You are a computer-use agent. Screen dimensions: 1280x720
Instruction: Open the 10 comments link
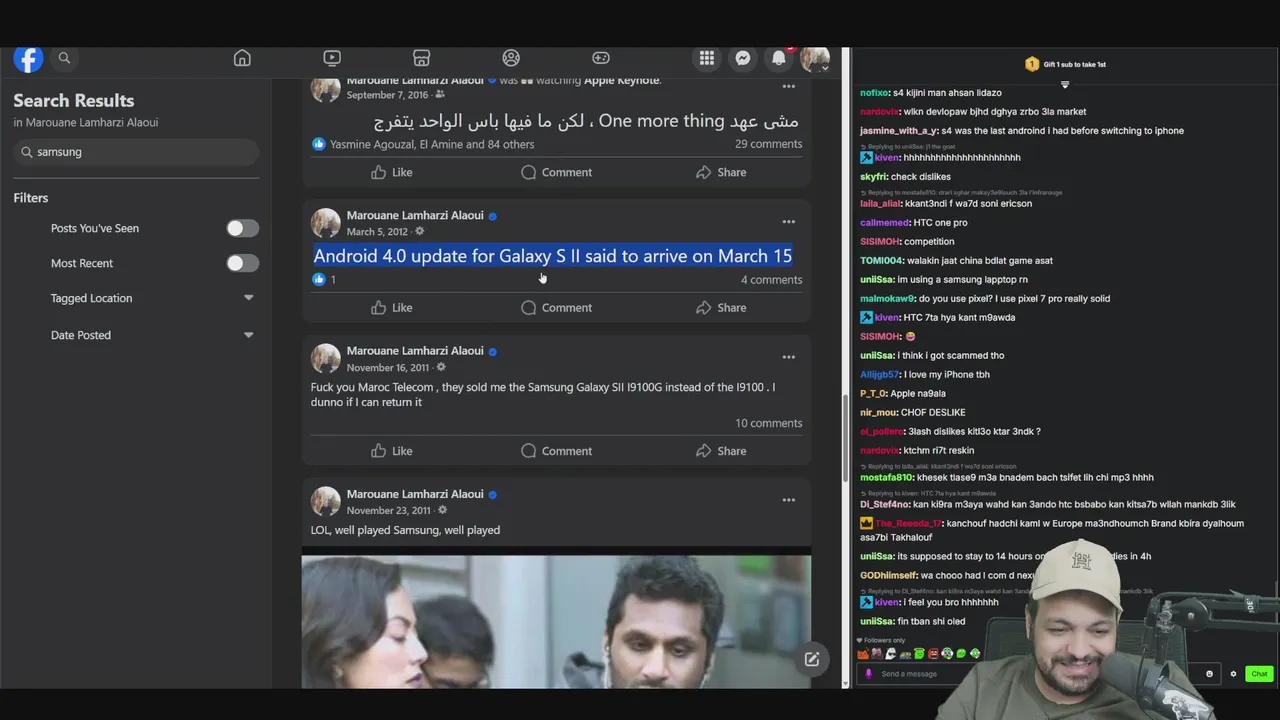[768, 423]
